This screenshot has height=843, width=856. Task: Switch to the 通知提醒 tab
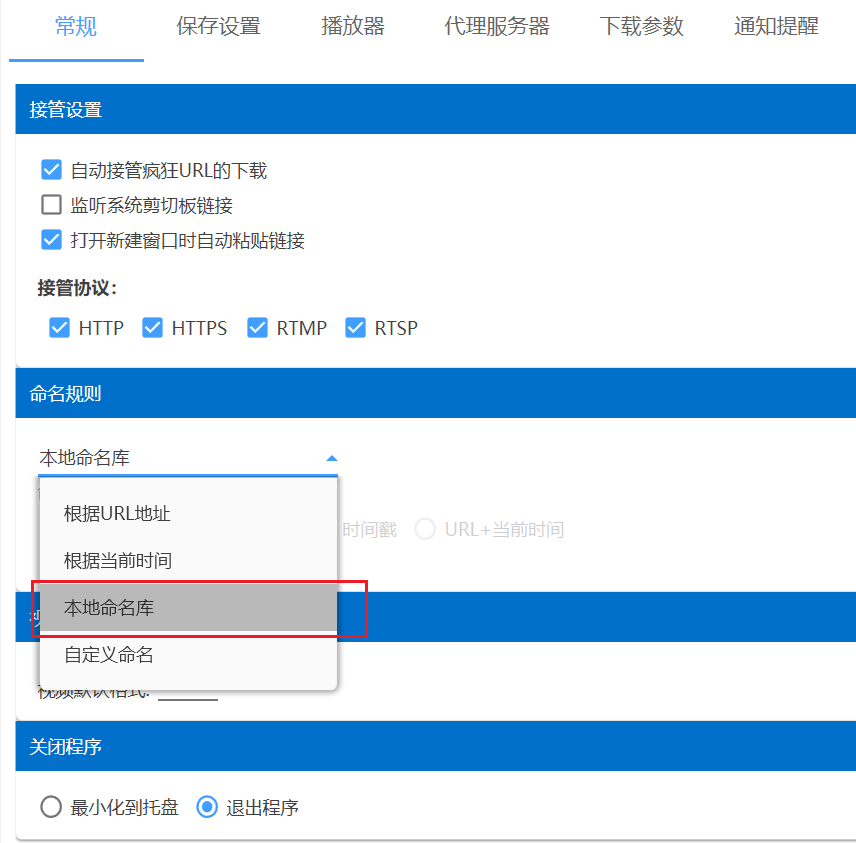click(776, 26)
